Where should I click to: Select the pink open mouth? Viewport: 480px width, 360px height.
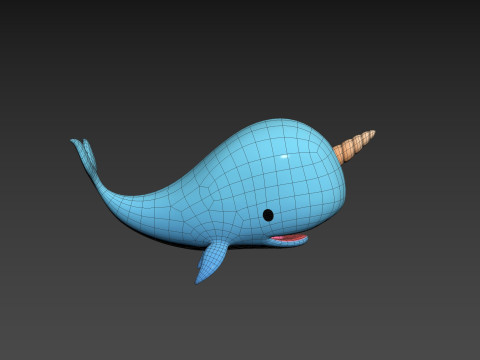point(289,238)
